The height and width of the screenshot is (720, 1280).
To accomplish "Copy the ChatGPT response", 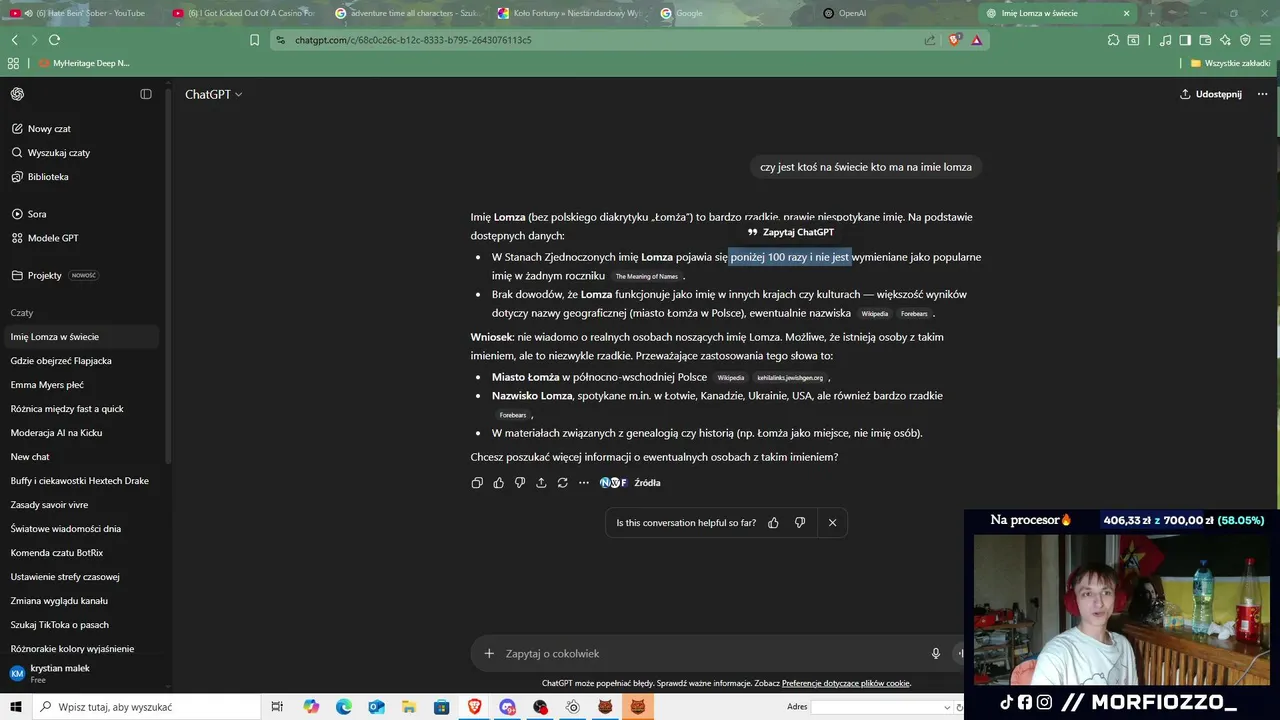I will [x=477, y=483].
